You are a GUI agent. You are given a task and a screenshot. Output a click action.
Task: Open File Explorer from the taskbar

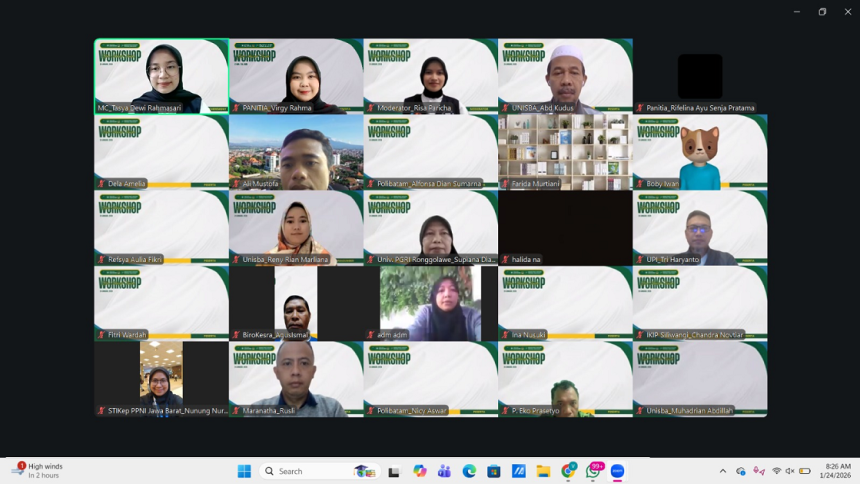coord(543,471)
